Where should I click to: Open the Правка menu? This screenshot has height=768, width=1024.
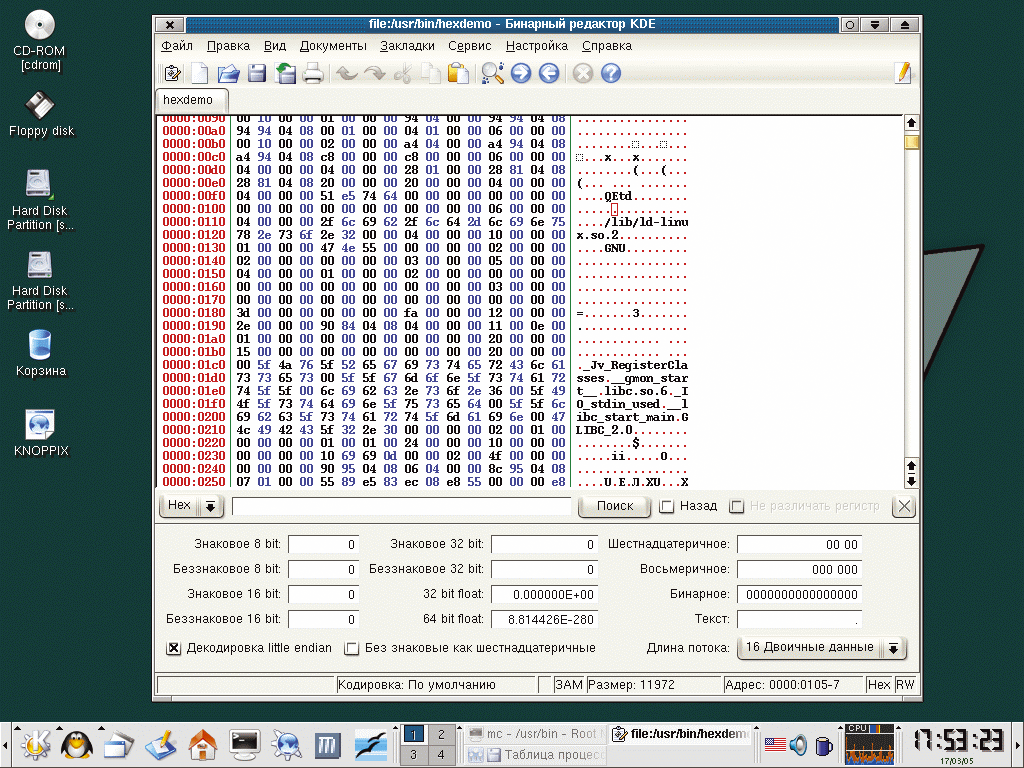click(x=229, y=46)
